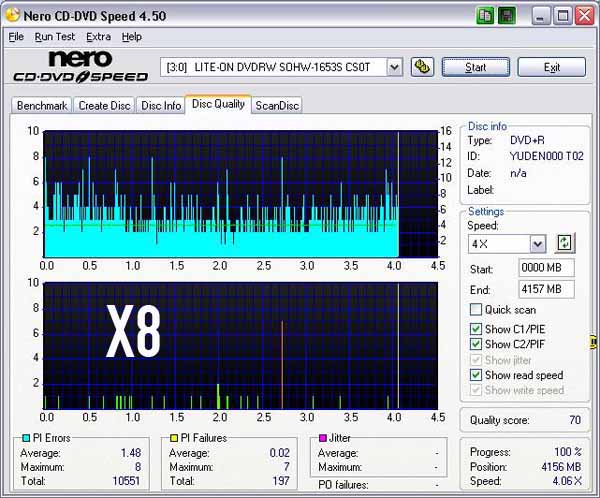Toggle Show write speed checkbox
This screenshot has width=600, height=498.
(x=476, y=390)
